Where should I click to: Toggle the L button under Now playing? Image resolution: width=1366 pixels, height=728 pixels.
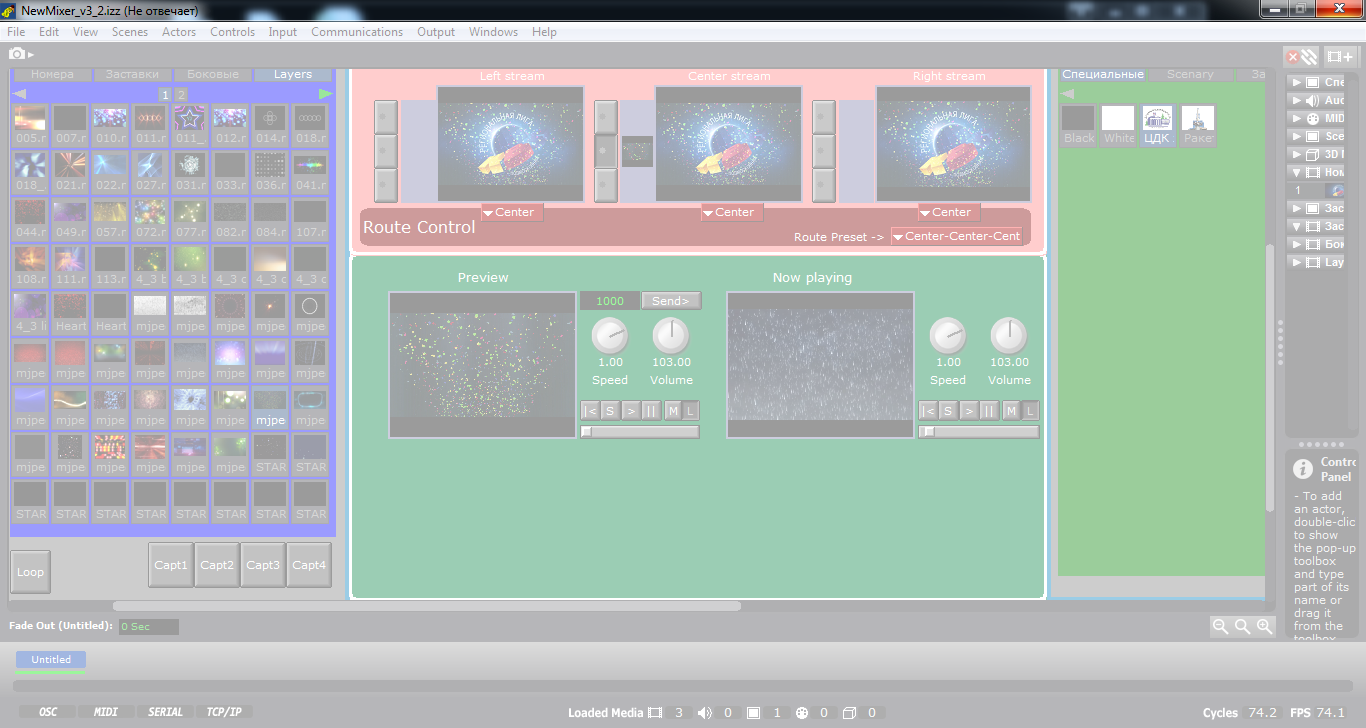(1030, 411)
